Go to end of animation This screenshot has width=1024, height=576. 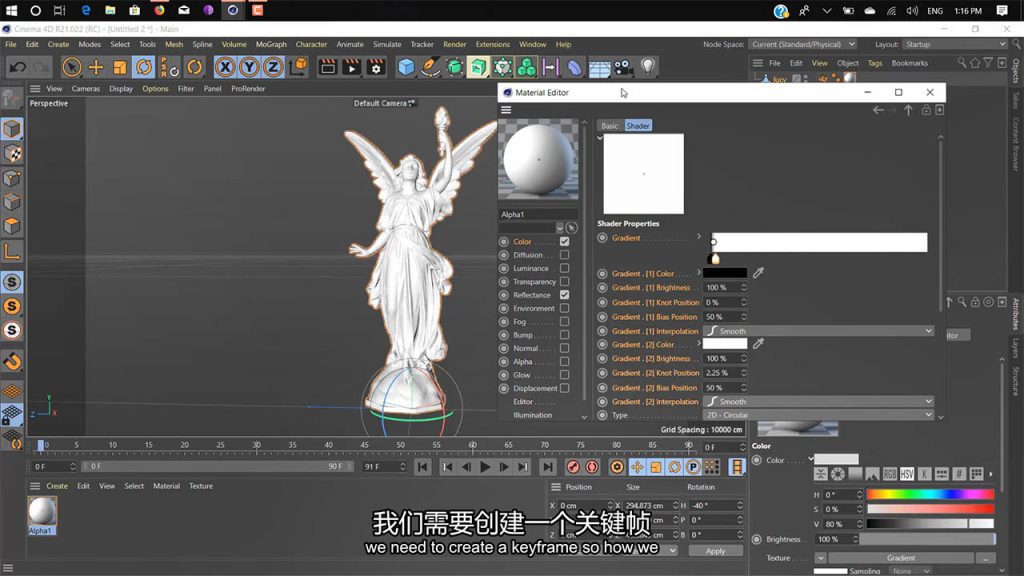tap(548, 466)
